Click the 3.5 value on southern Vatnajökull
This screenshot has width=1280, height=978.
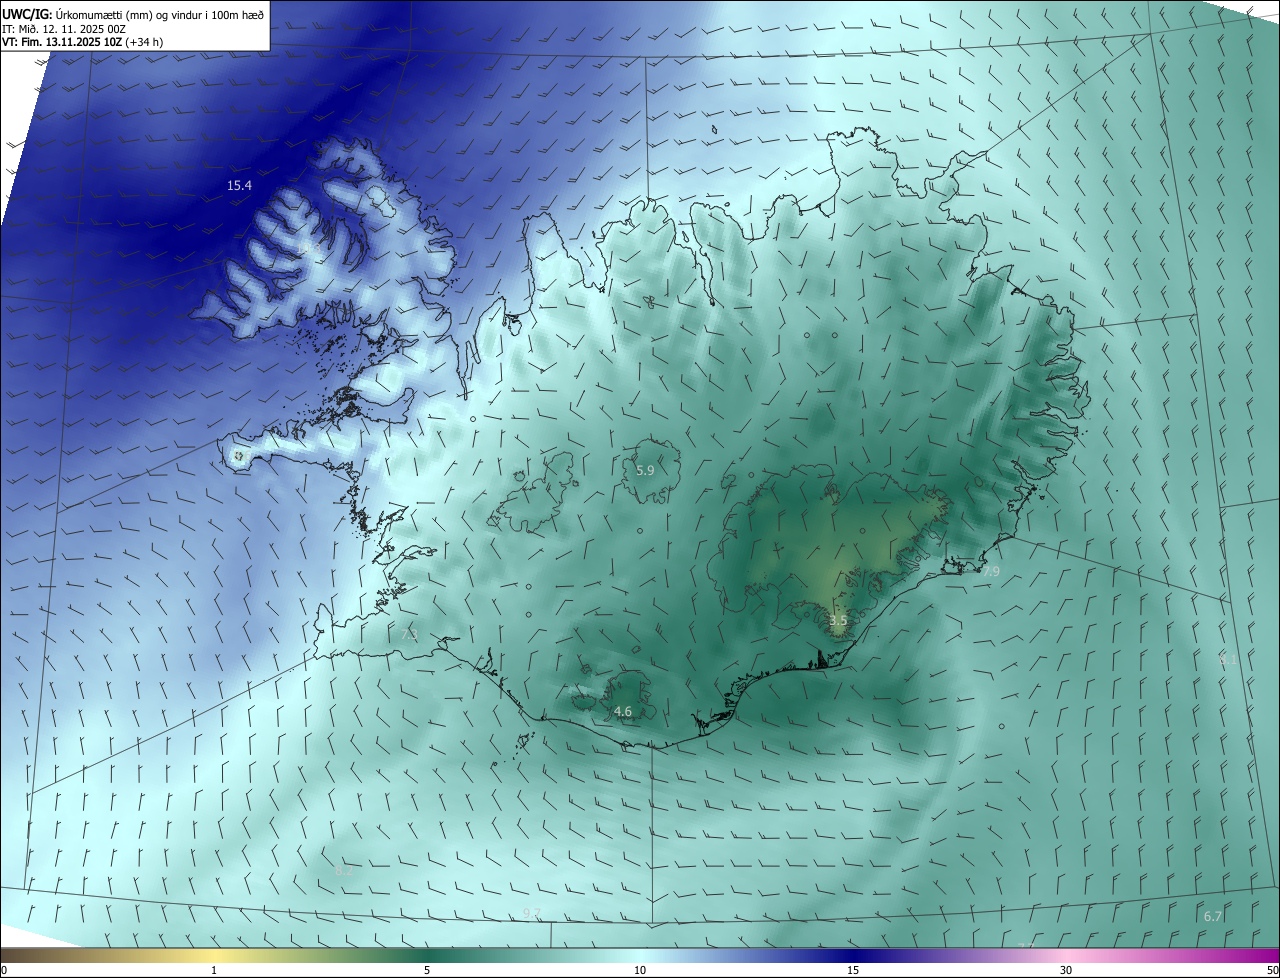(x=838, y=621)
